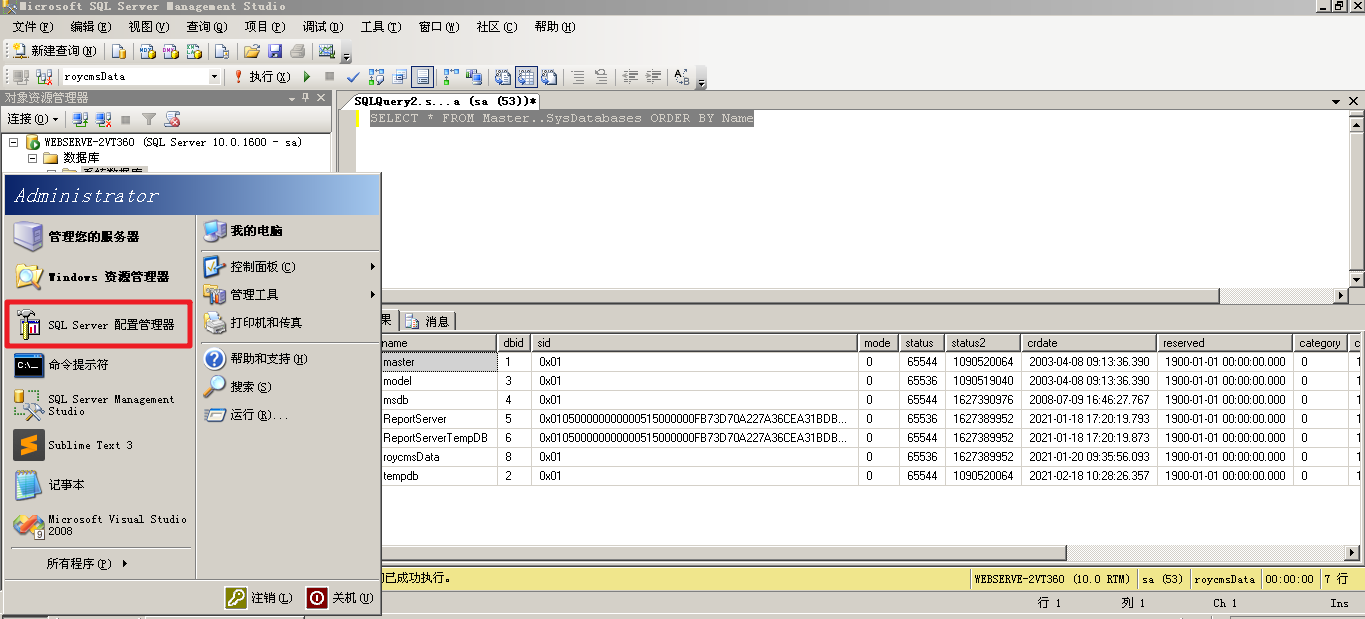Open 我的电脑 from Start menu

(x=244, y=231)
